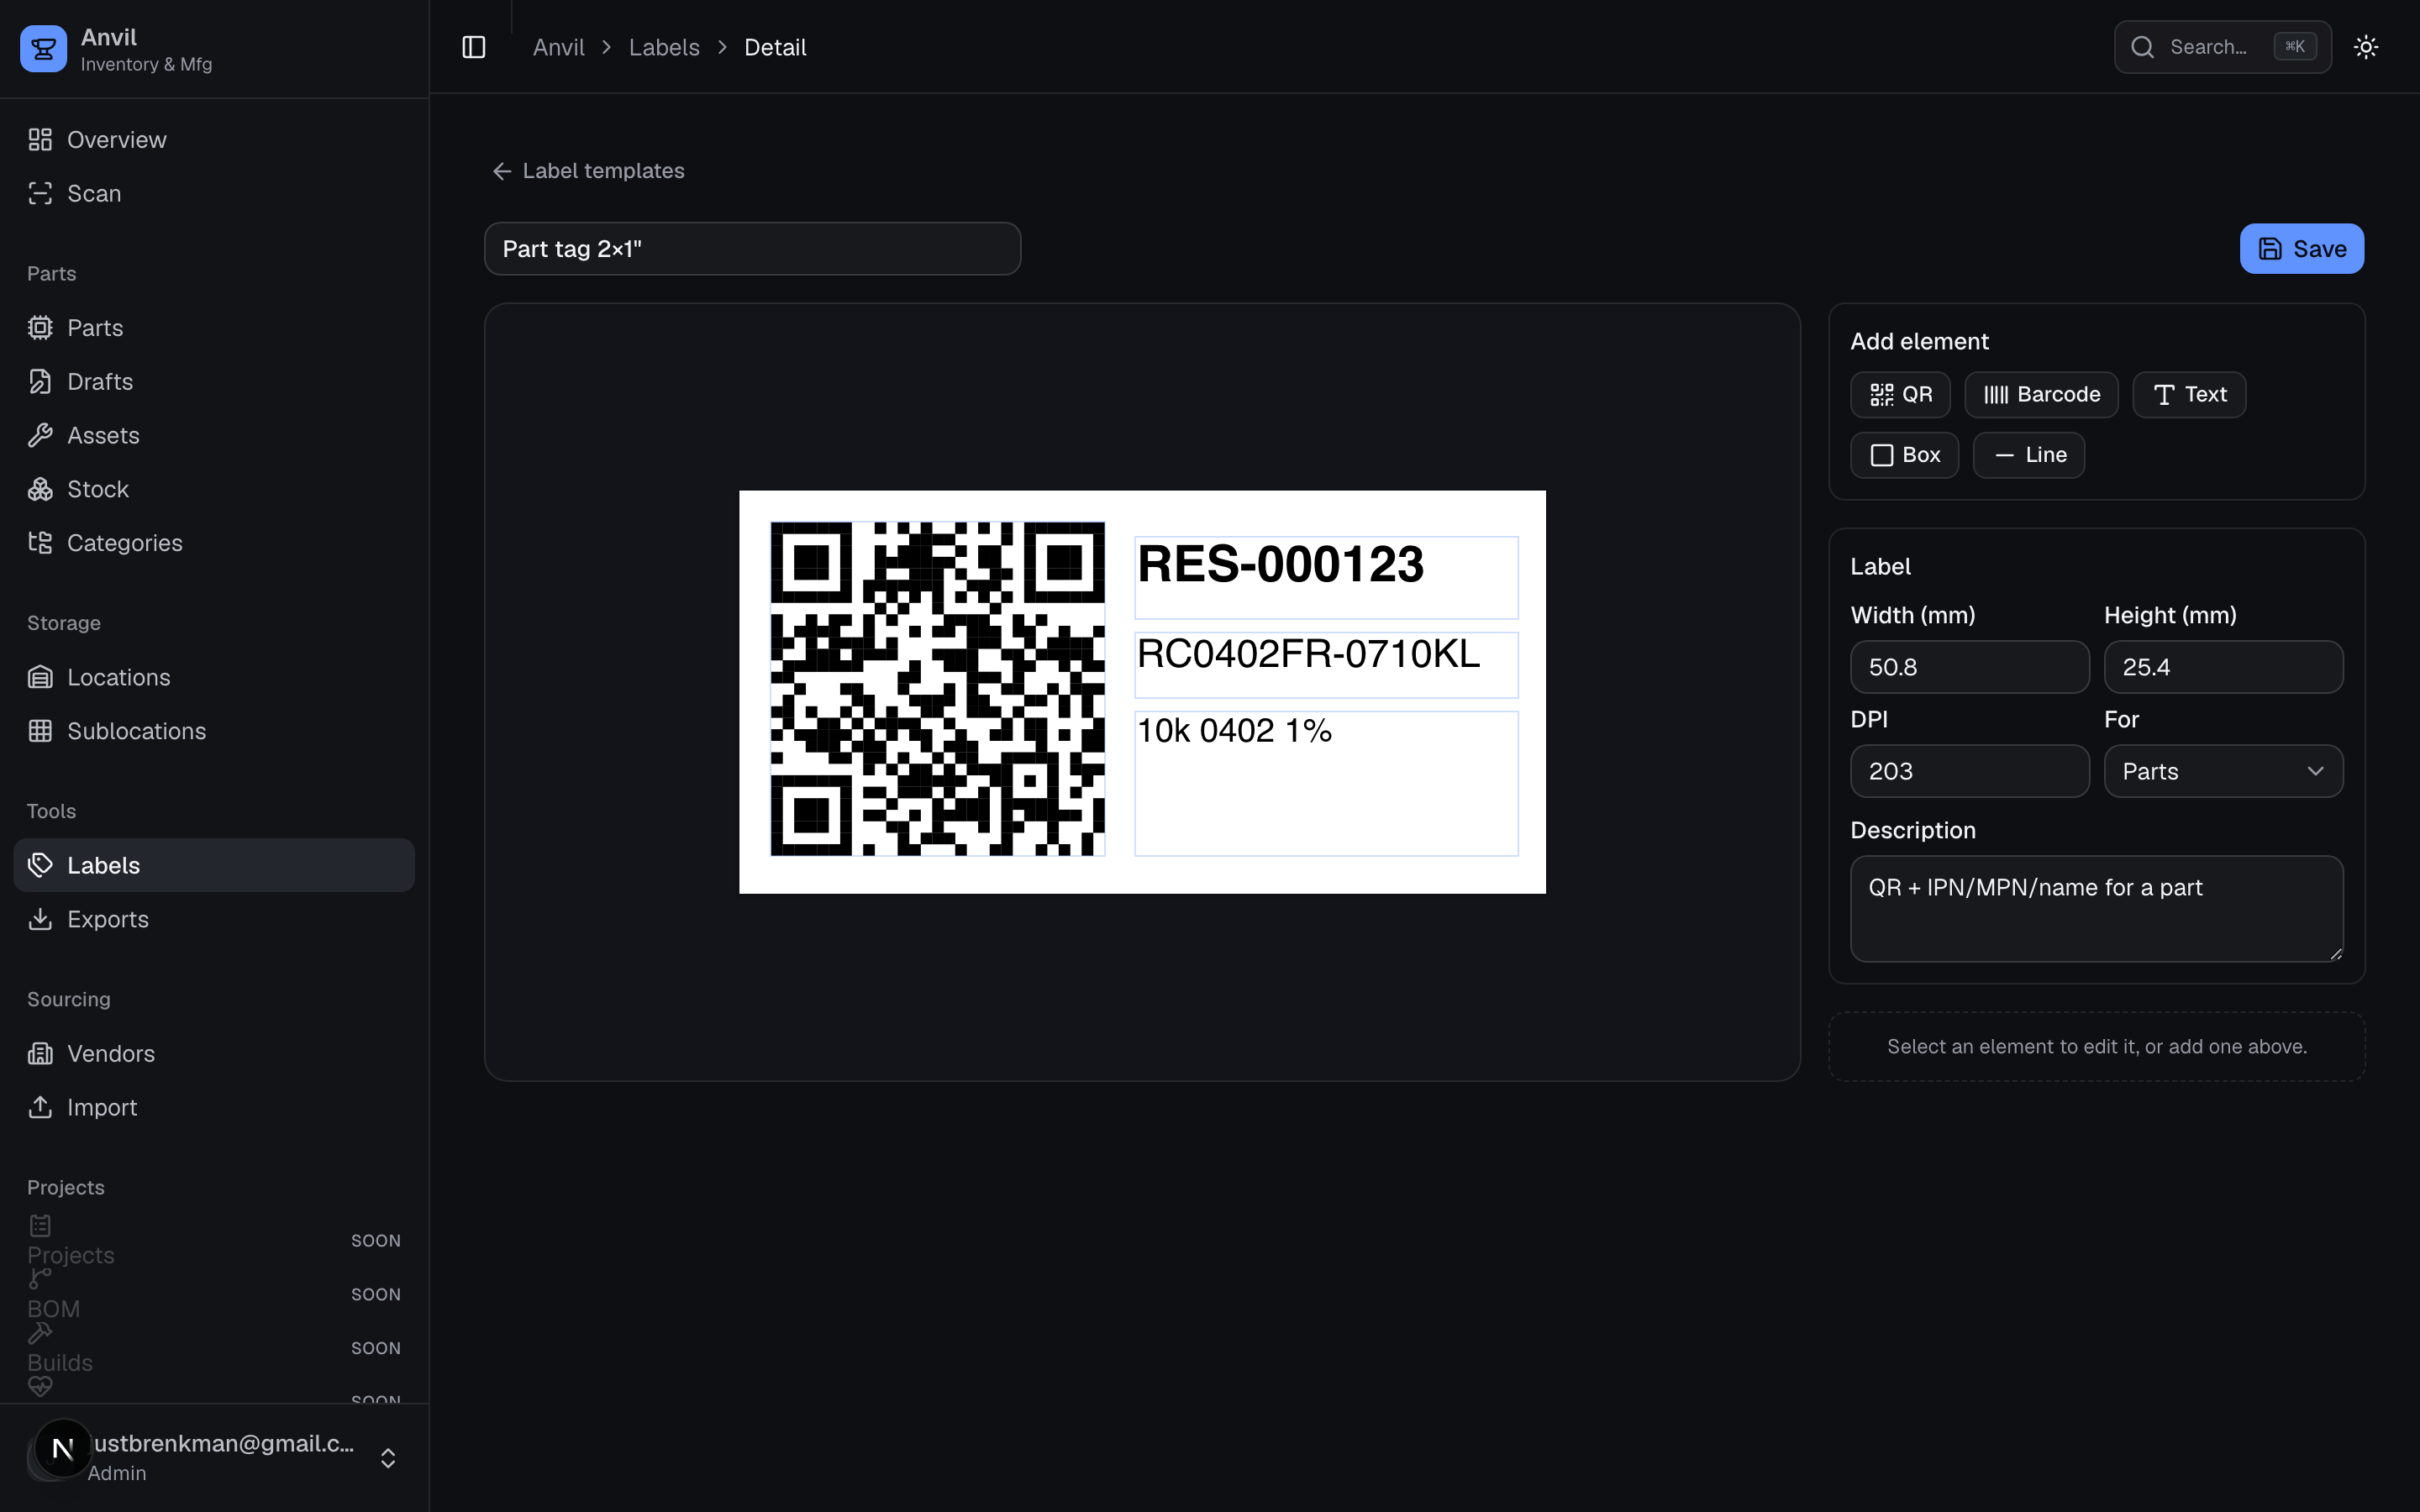Image resolution: width=2420 pixels, height=1512 pixels.
Task: Open the For dropdown showing Parts
Action: pos(2223,771)
